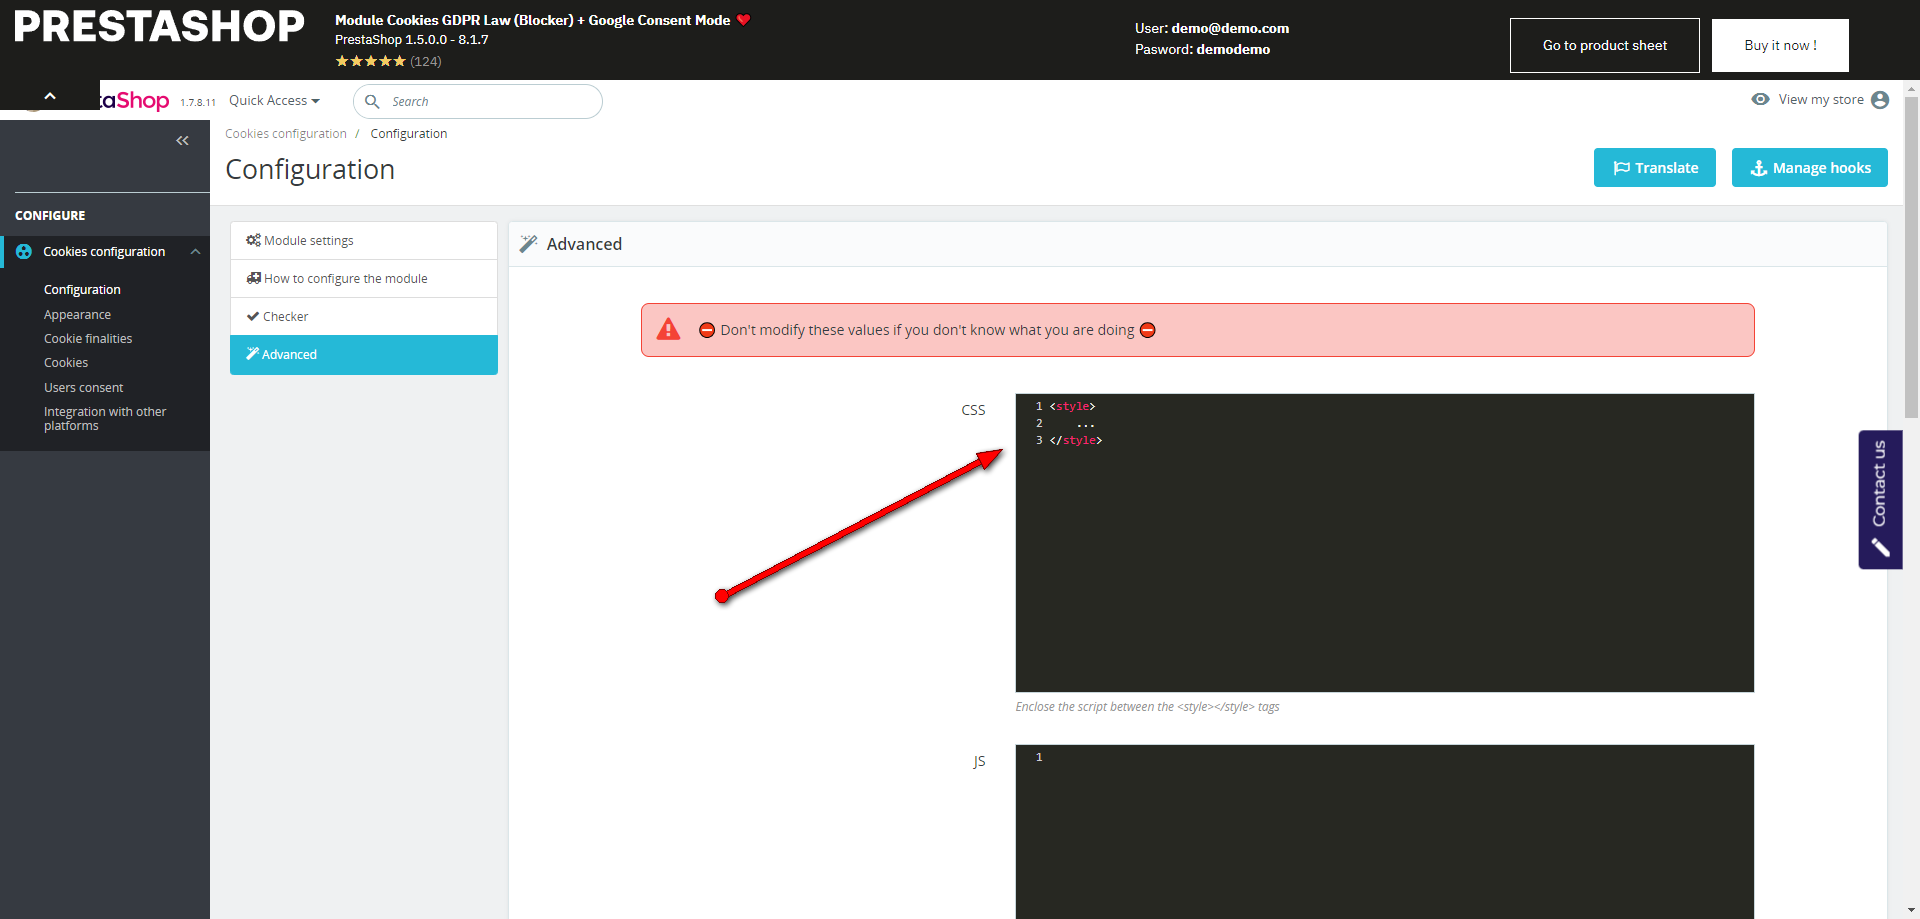Click into the Search input field
This screenshot has width=1920, height=919.
478,101
